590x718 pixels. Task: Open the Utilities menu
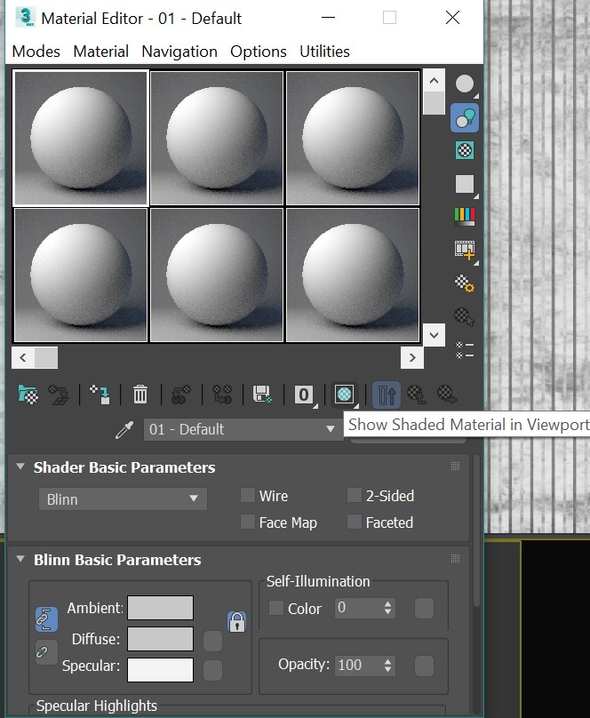click(324, 51)
